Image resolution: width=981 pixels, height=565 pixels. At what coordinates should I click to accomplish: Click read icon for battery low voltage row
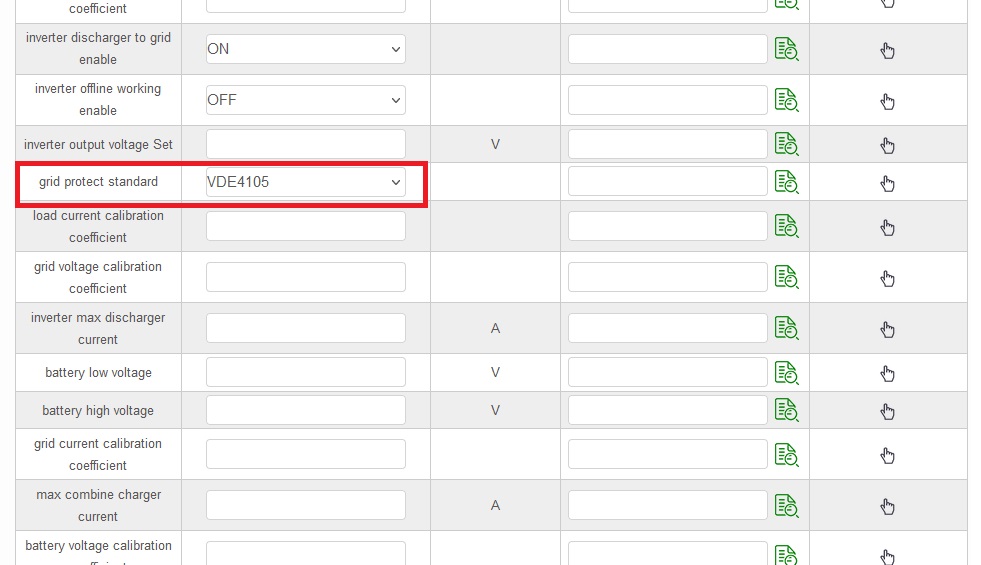[786, 372]
